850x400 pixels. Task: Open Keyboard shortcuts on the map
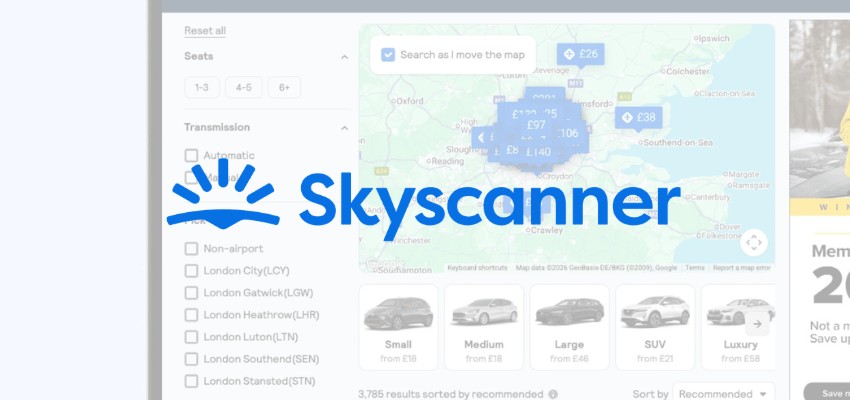479,268
